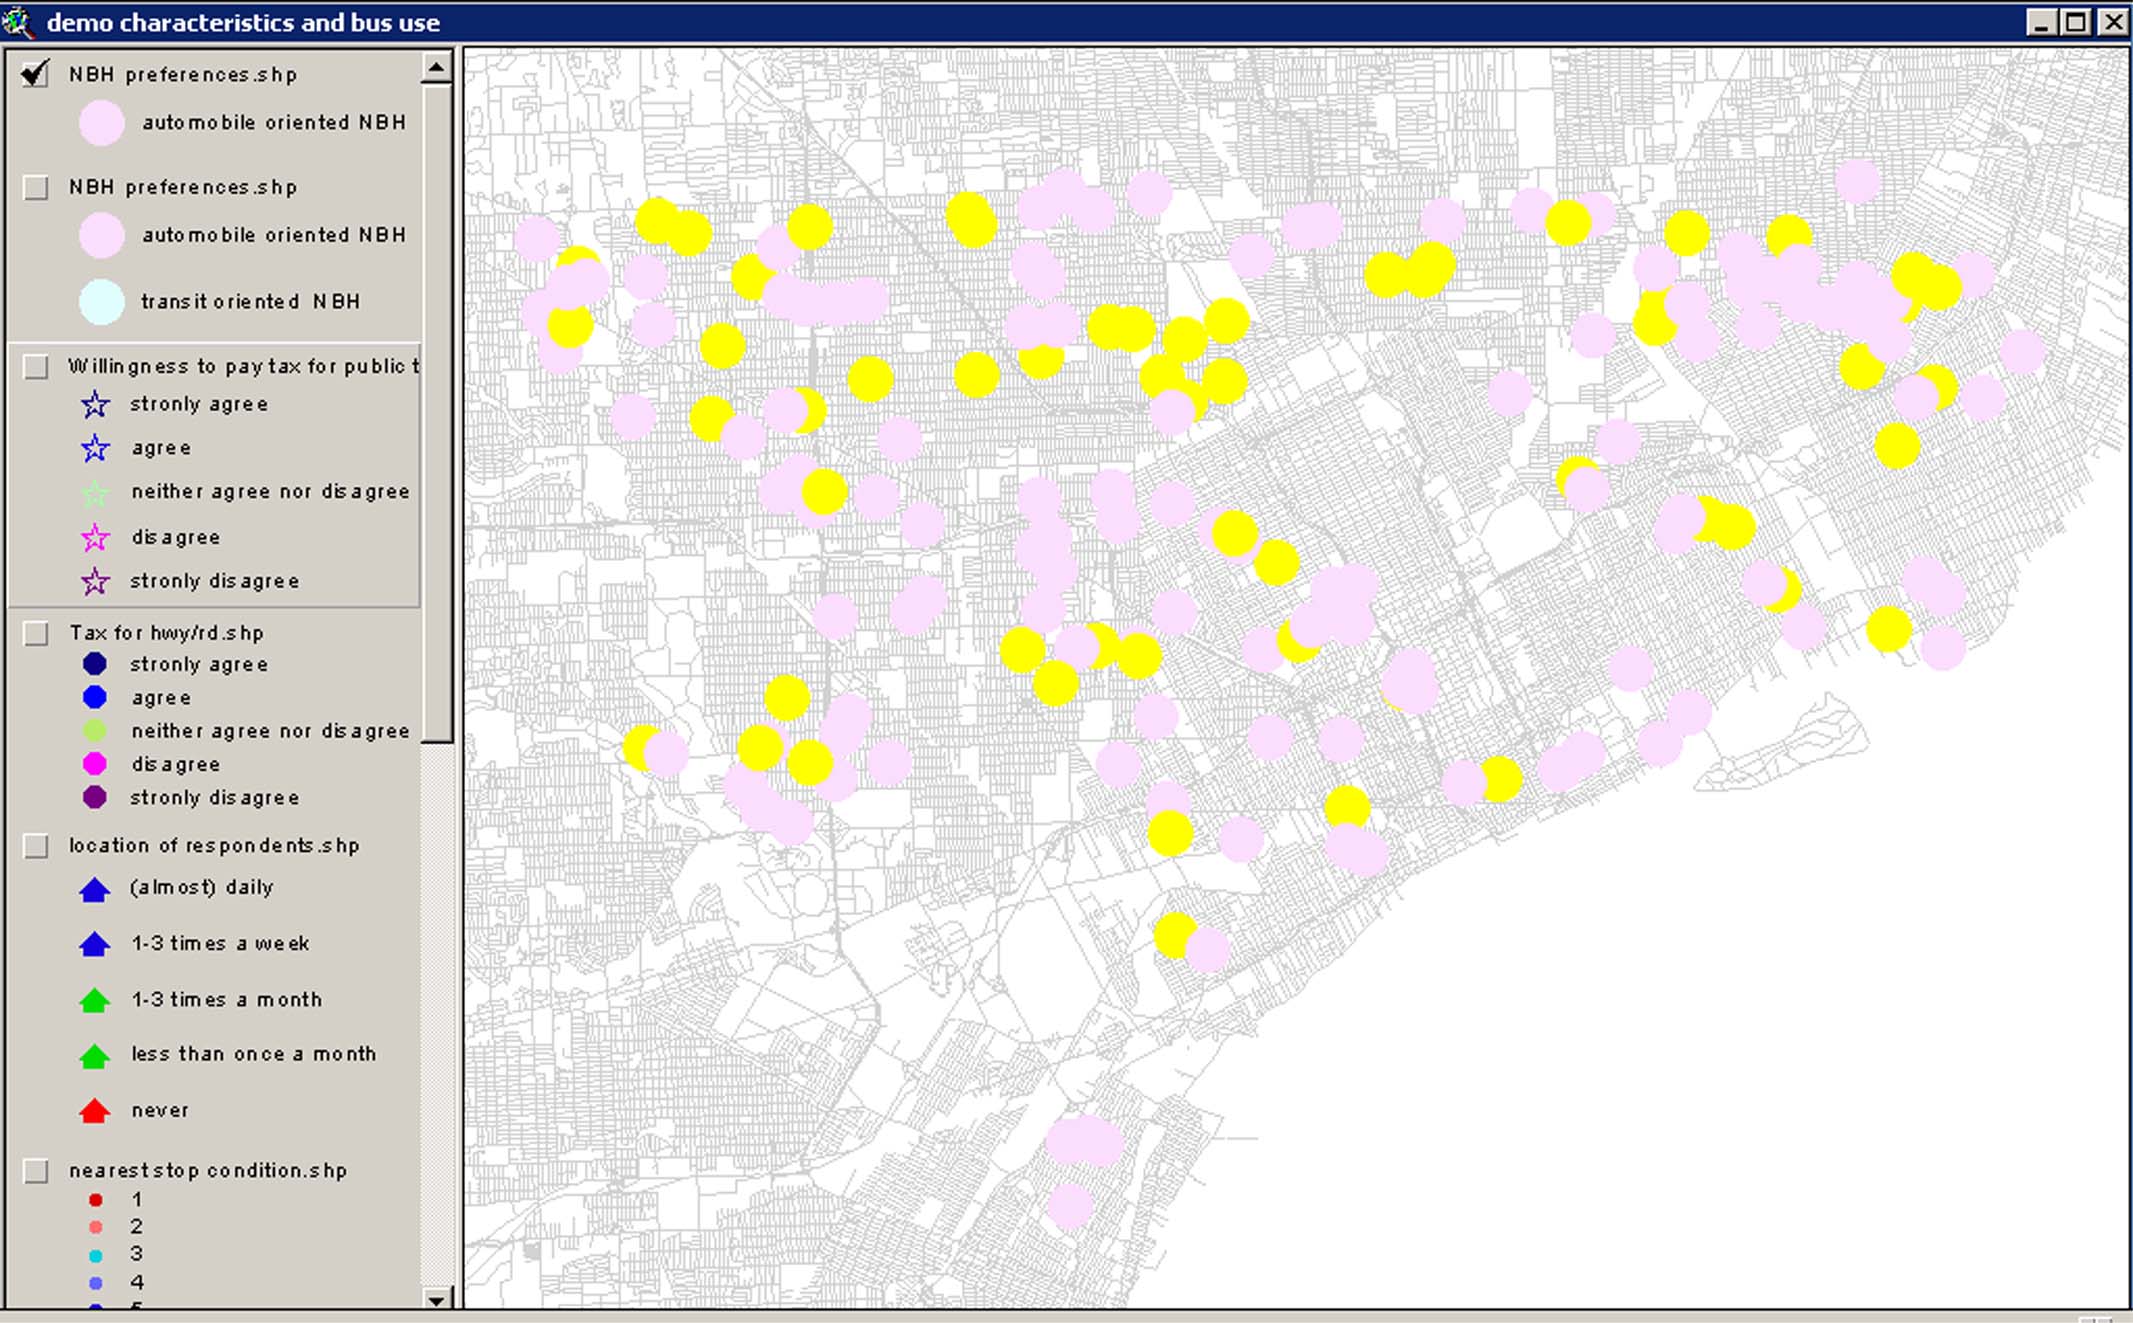The height and width of the screenshot is (1323, 2133).
Task: Enable the second NBH preferences.shp layer
Action: point(36,187)
